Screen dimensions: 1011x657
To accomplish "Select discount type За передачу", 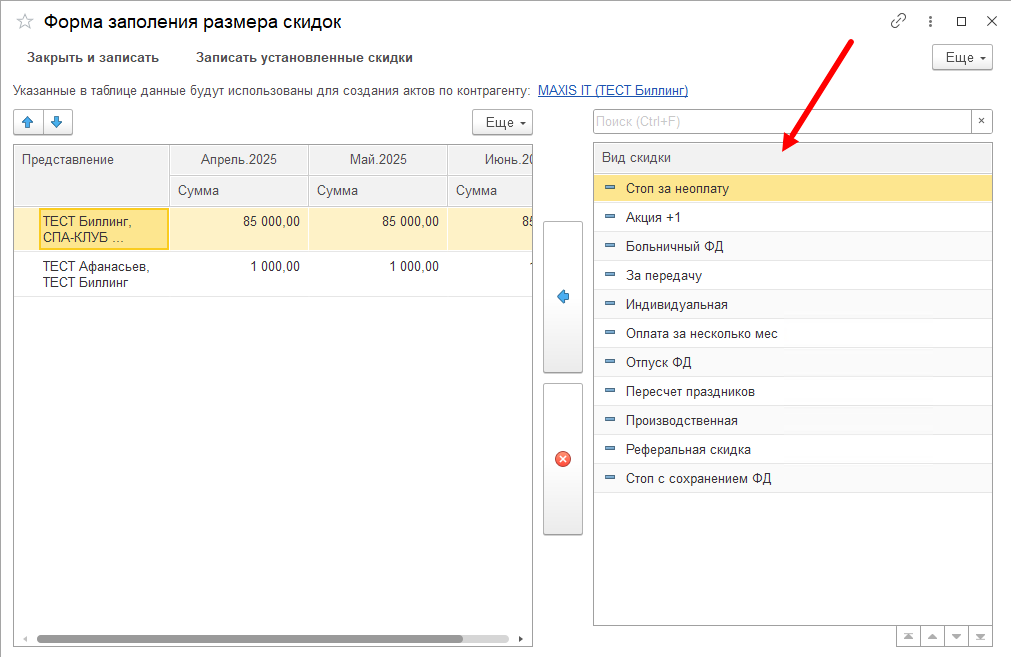I will click(792, 275).
